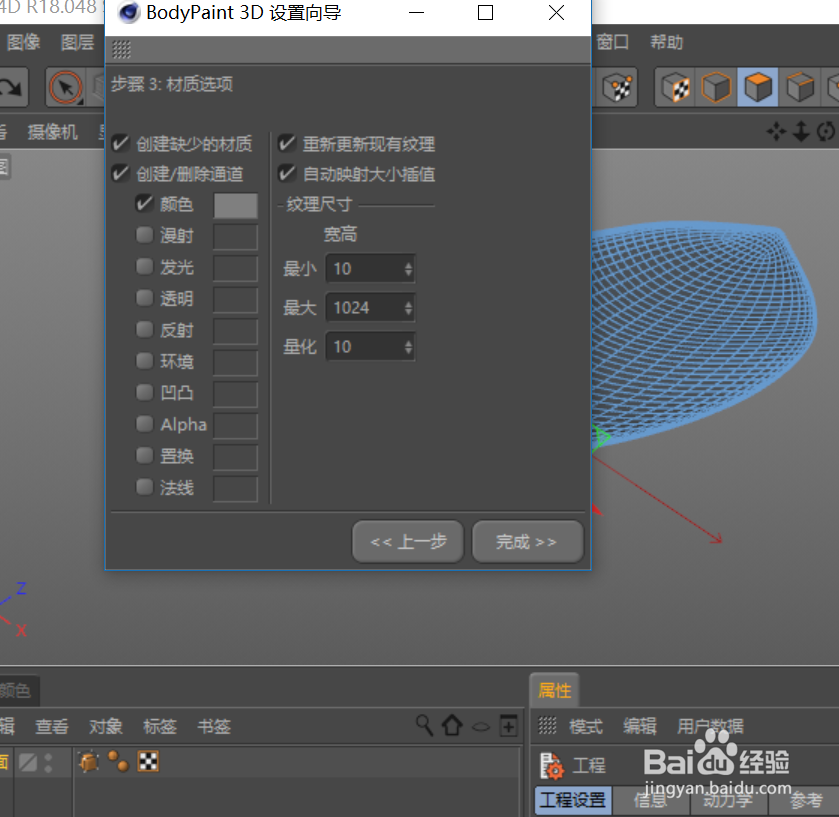
Task: Select the 工程设置 tab
Action: click(x=573, y=800)
